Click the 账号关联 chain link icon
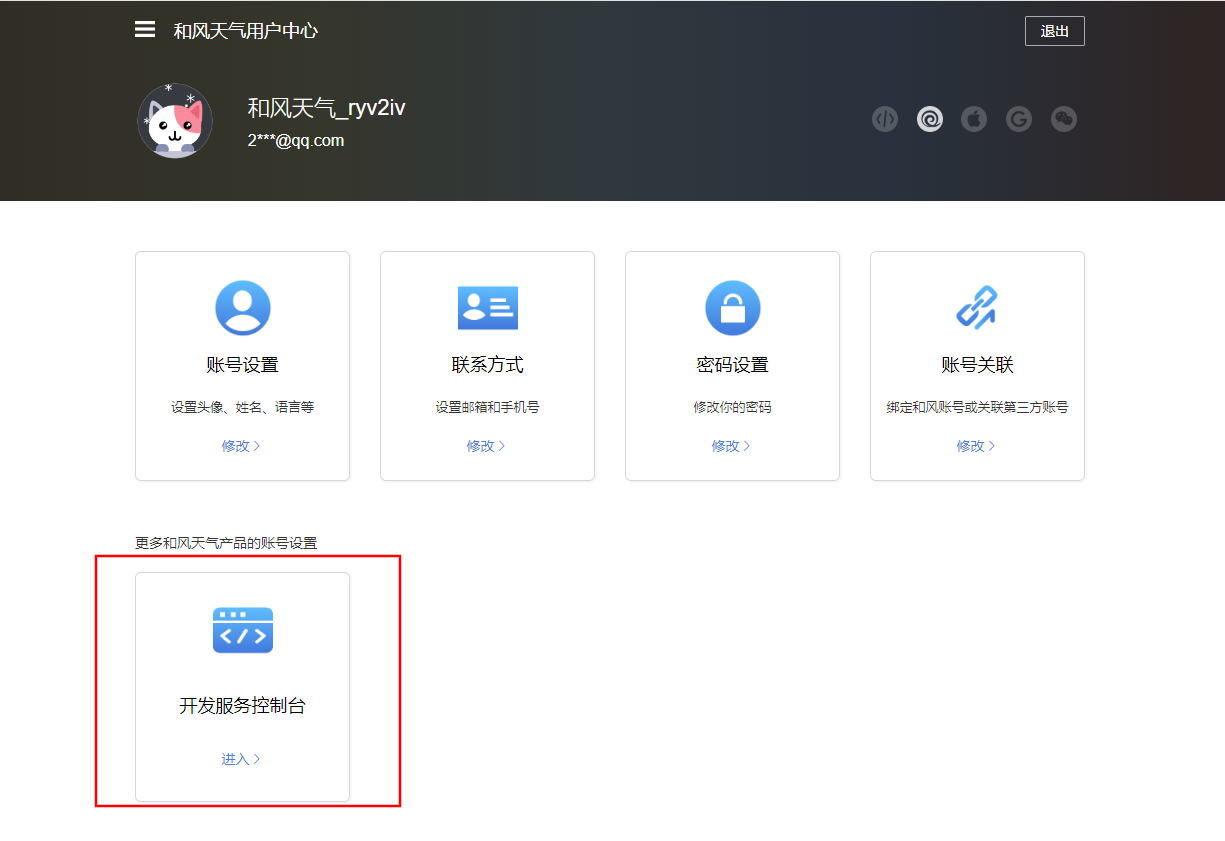Screen dimensions: 1225x841 click(977, 308)
